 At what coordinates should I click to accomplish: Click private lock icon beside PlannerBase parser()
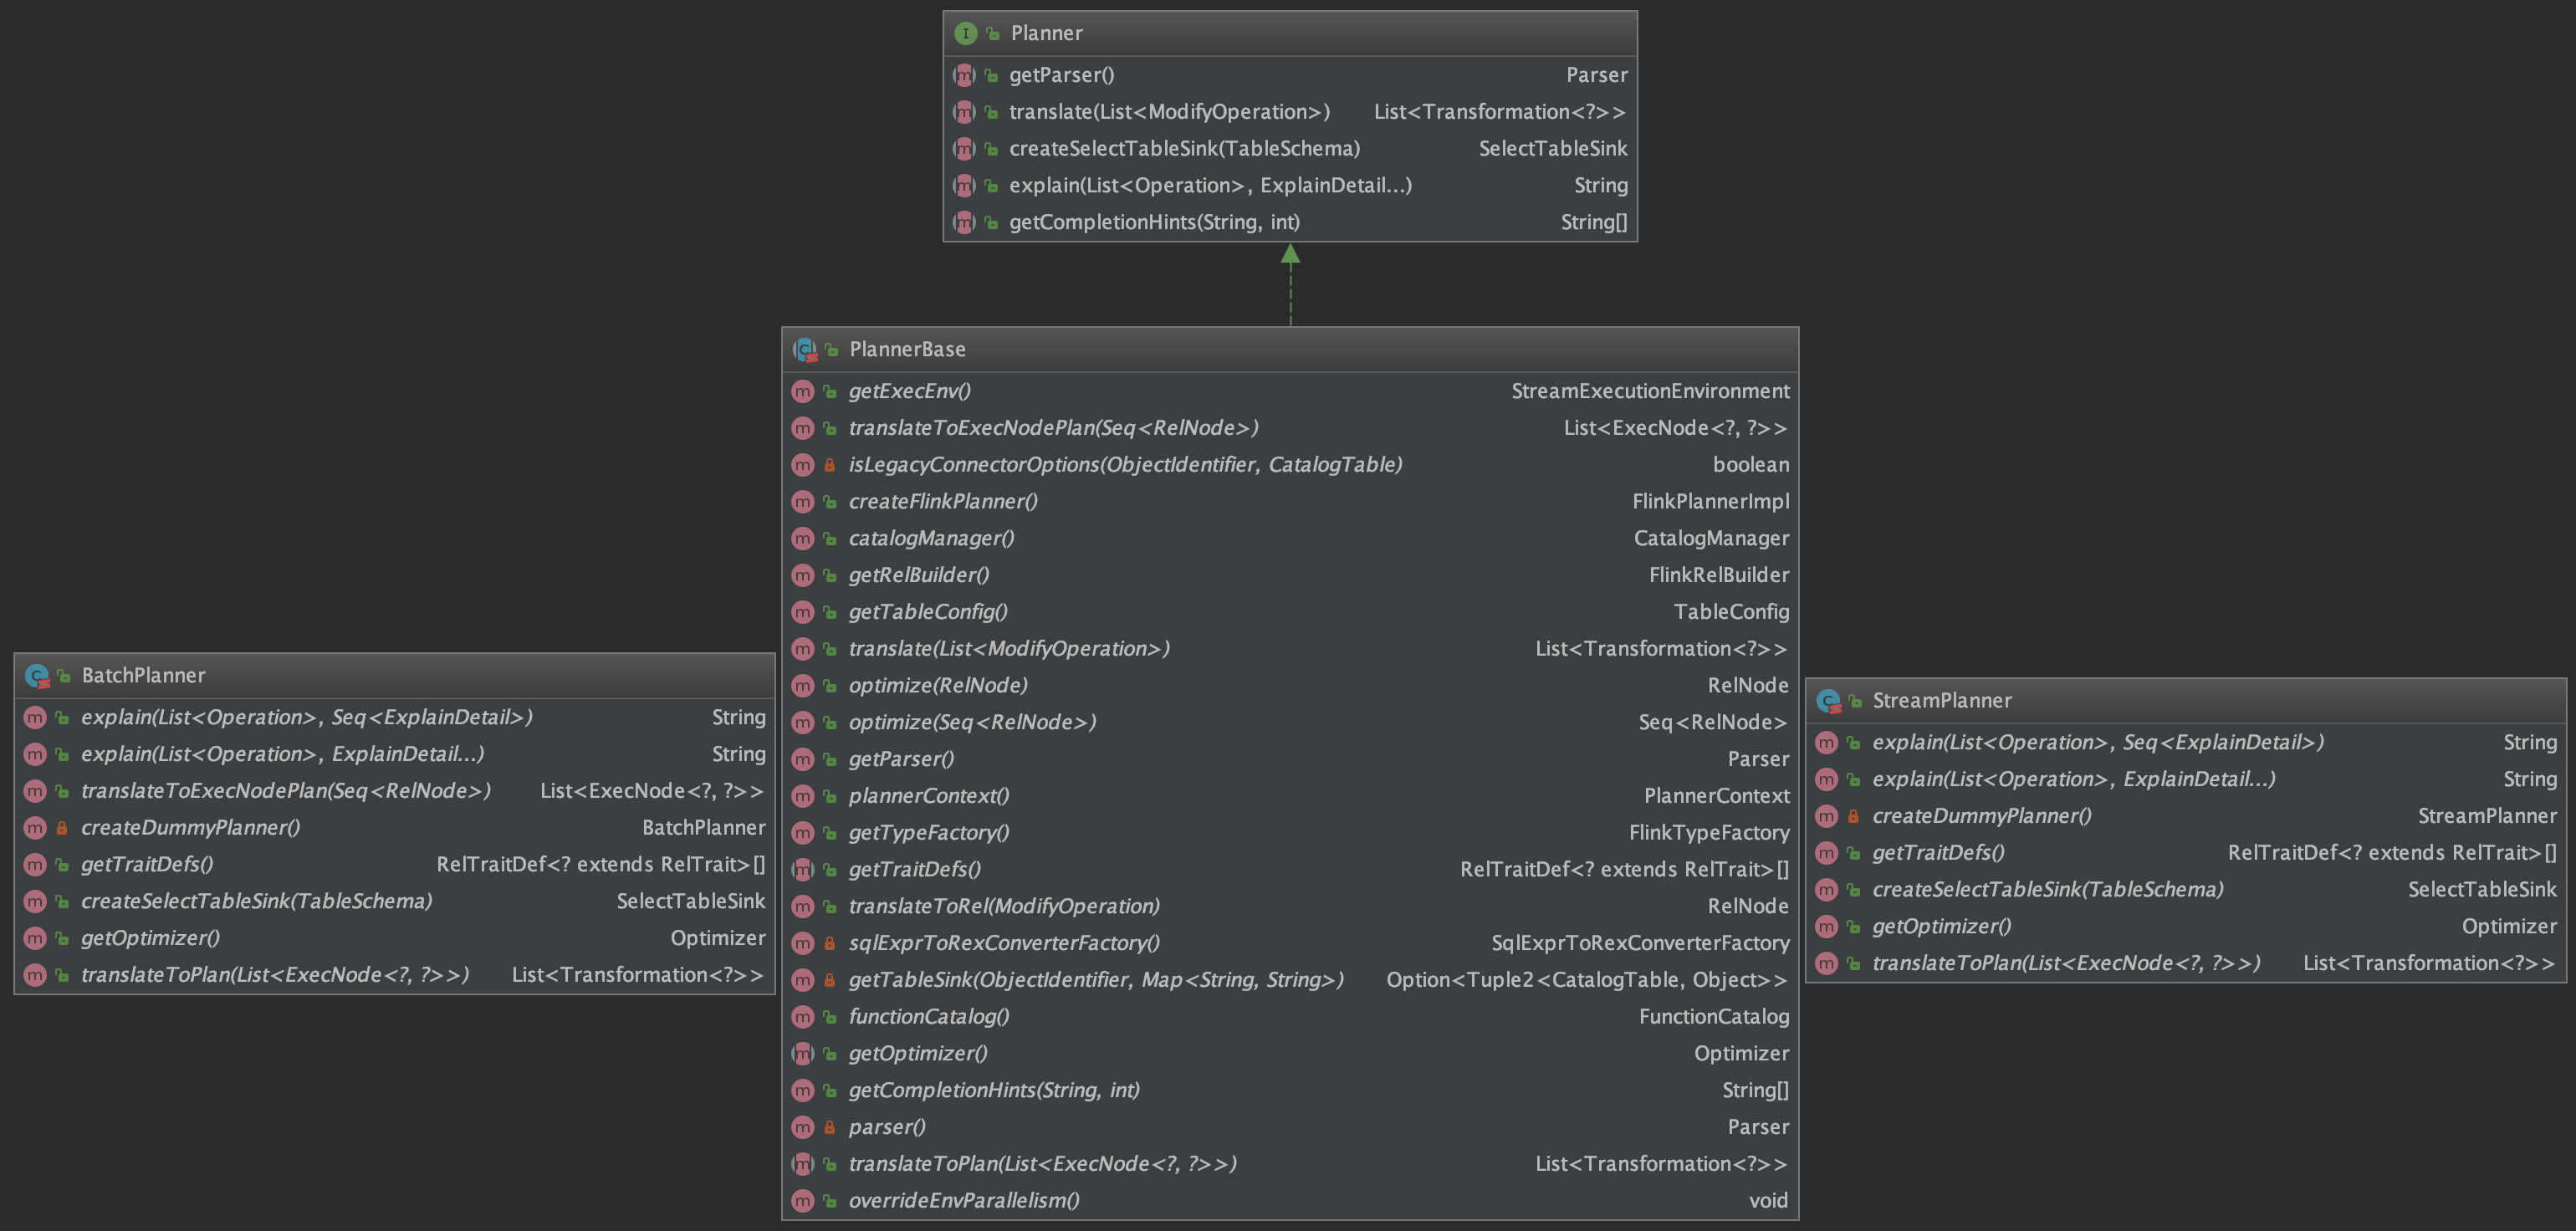(829, 1127)
